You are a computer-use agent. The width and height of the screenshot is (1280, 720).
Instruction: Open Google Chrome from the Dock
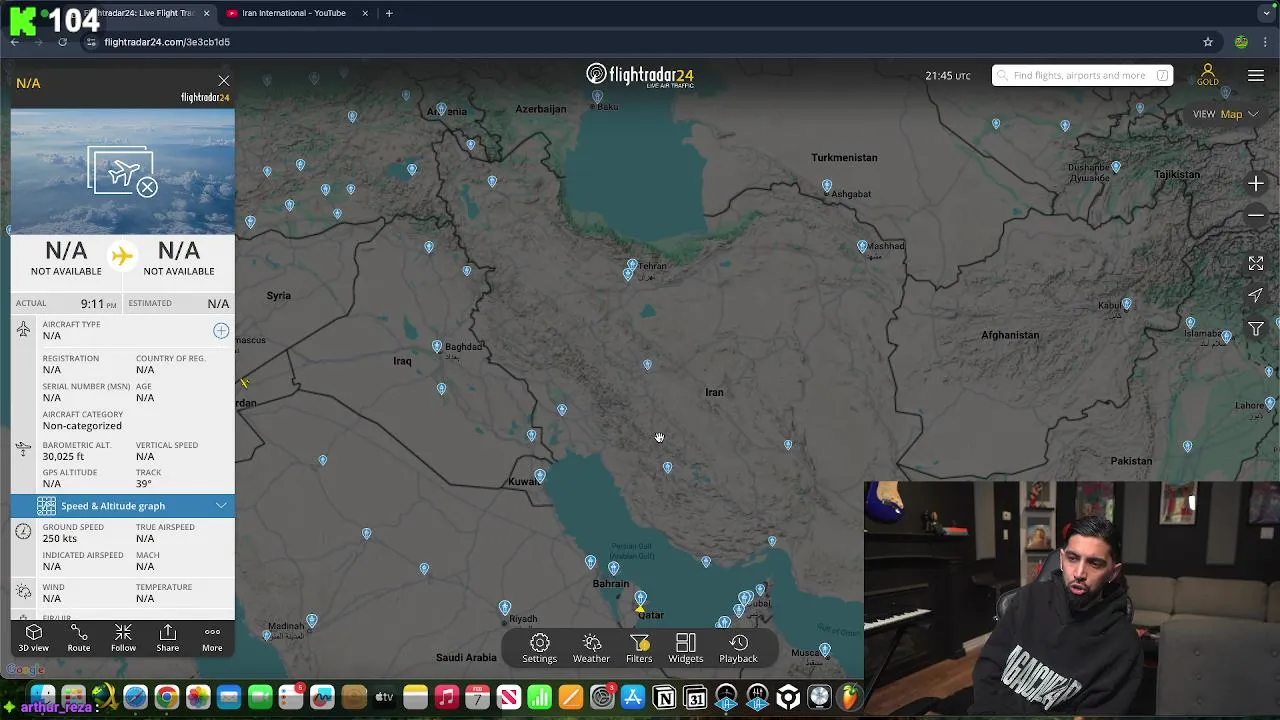[x=167, y=697]
